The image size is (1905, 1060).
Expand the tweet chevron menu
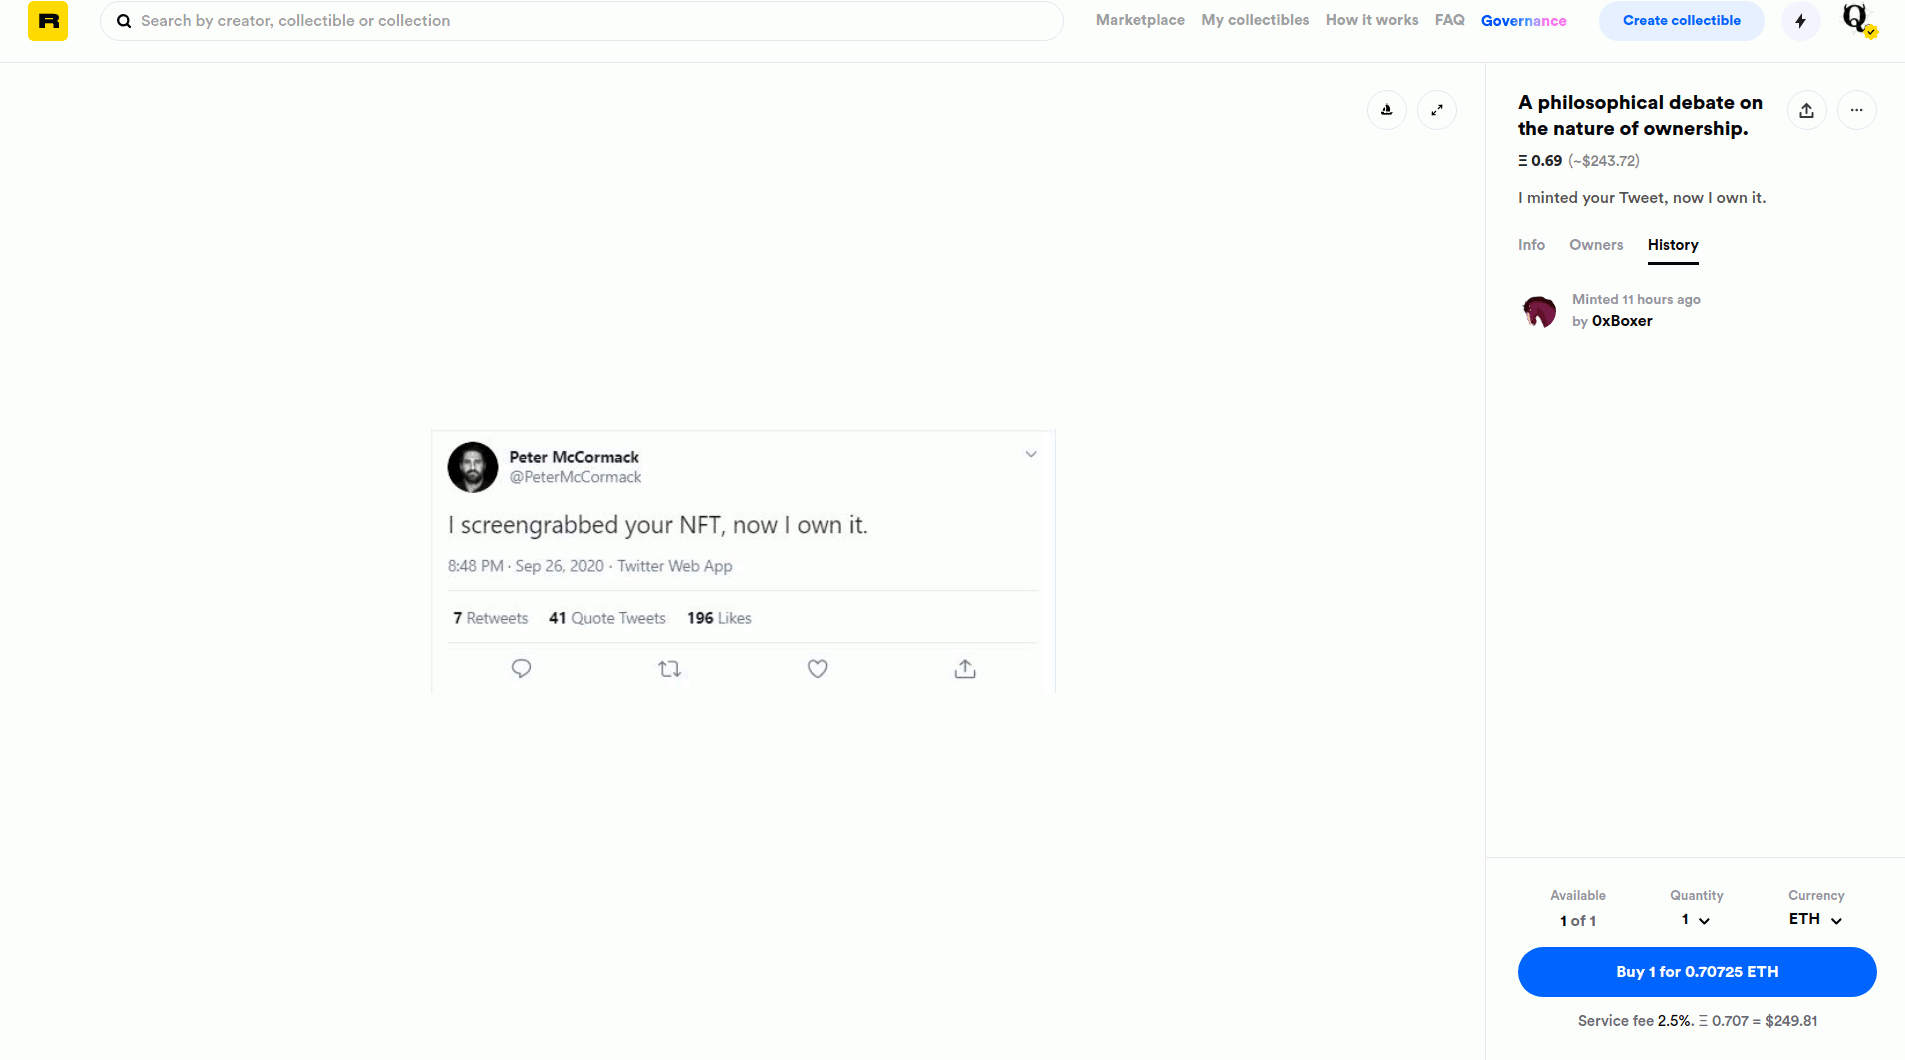pos(1031,454)
